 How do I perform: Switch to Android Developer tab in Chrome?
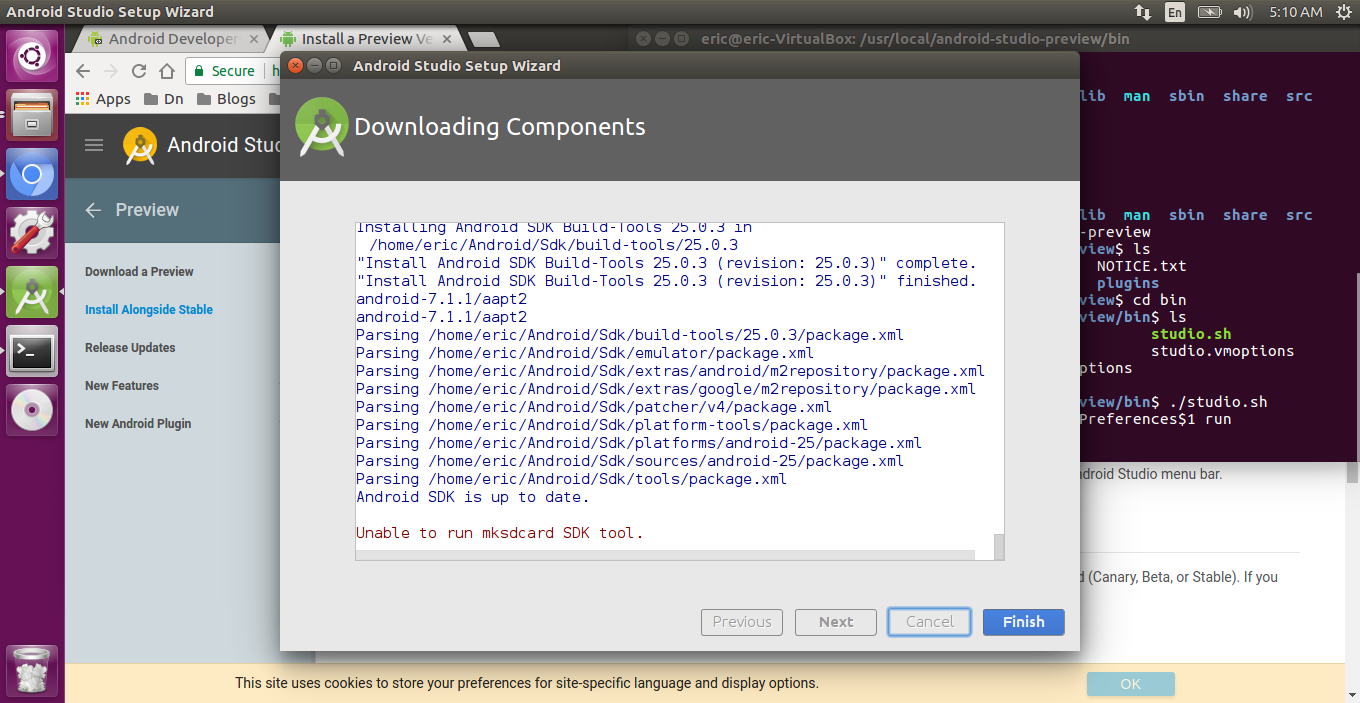172,39
